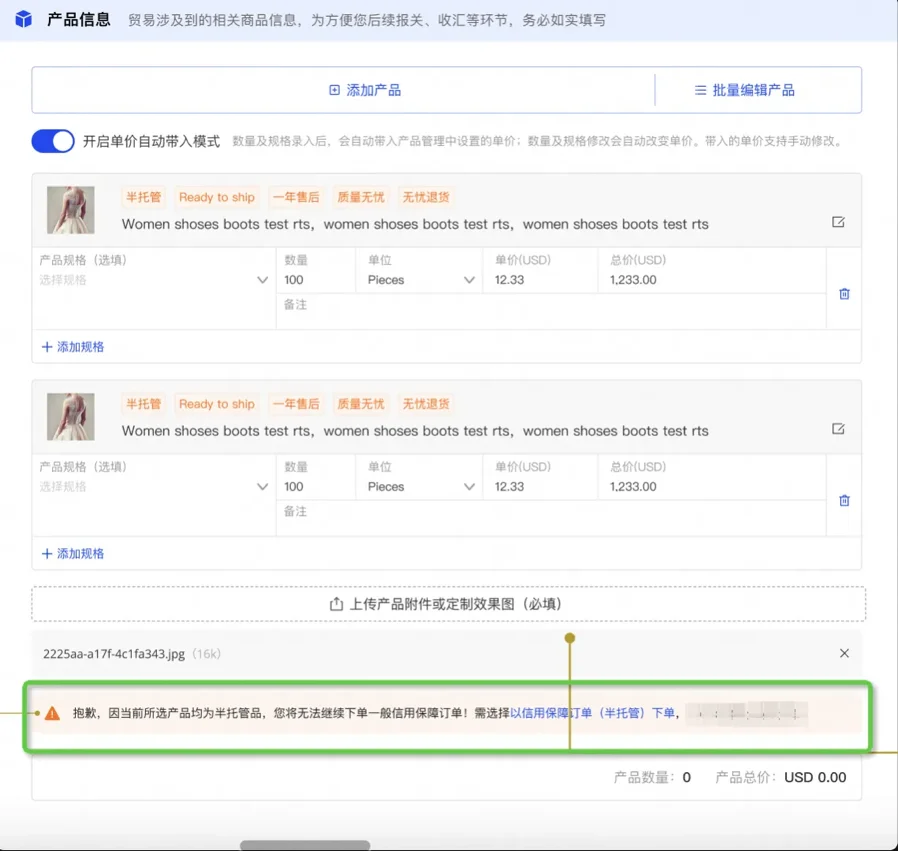
Task: Click first product 数量 input field
Action: click(x=315, y=280)
